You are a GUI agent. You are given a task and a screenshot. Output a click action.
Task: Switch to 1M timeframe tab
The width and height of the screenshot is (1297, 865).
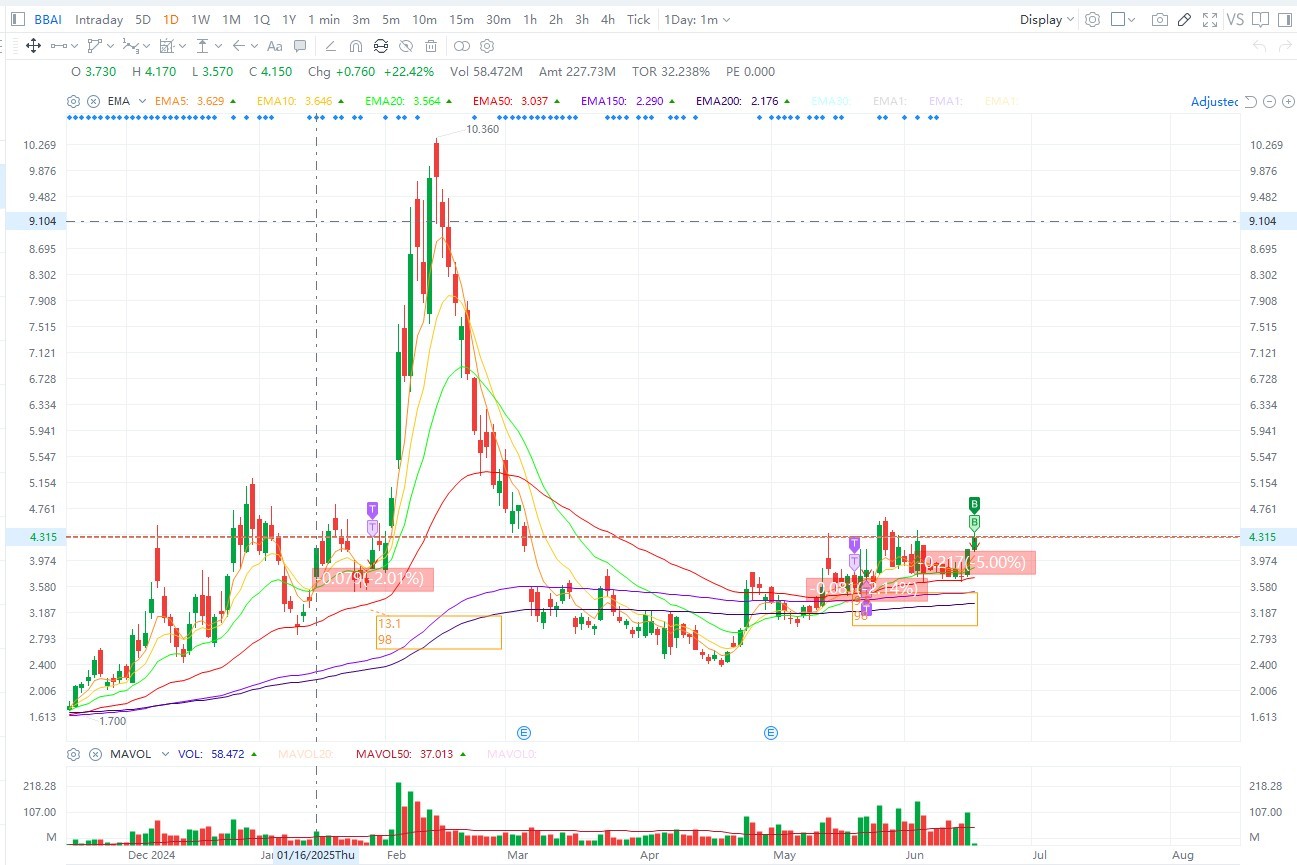click(x=231, y=19)
